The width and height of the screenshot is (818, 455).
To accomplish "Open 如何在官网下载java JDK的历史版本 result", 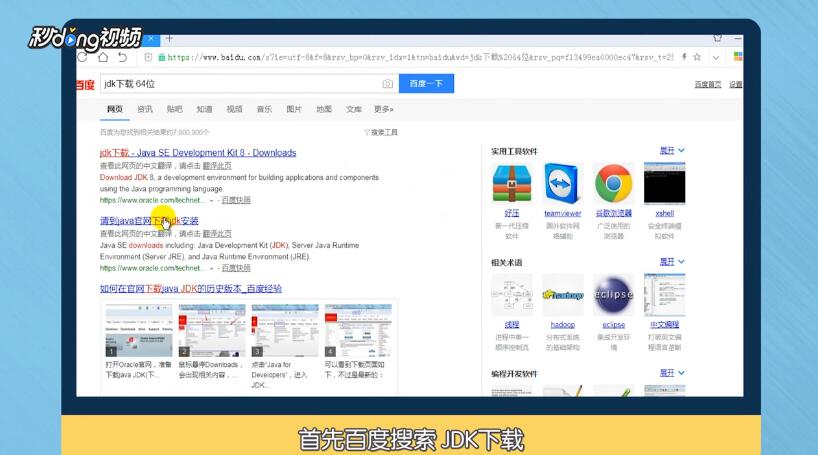I will (191, 289).
